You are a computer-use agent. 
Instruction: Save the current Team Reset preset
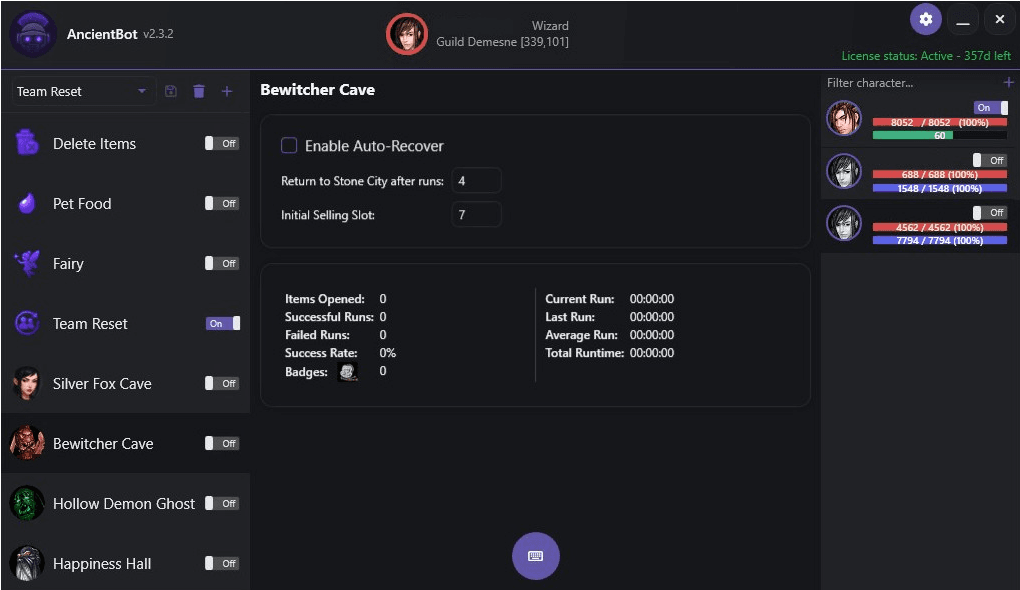[x=170, y=91]
